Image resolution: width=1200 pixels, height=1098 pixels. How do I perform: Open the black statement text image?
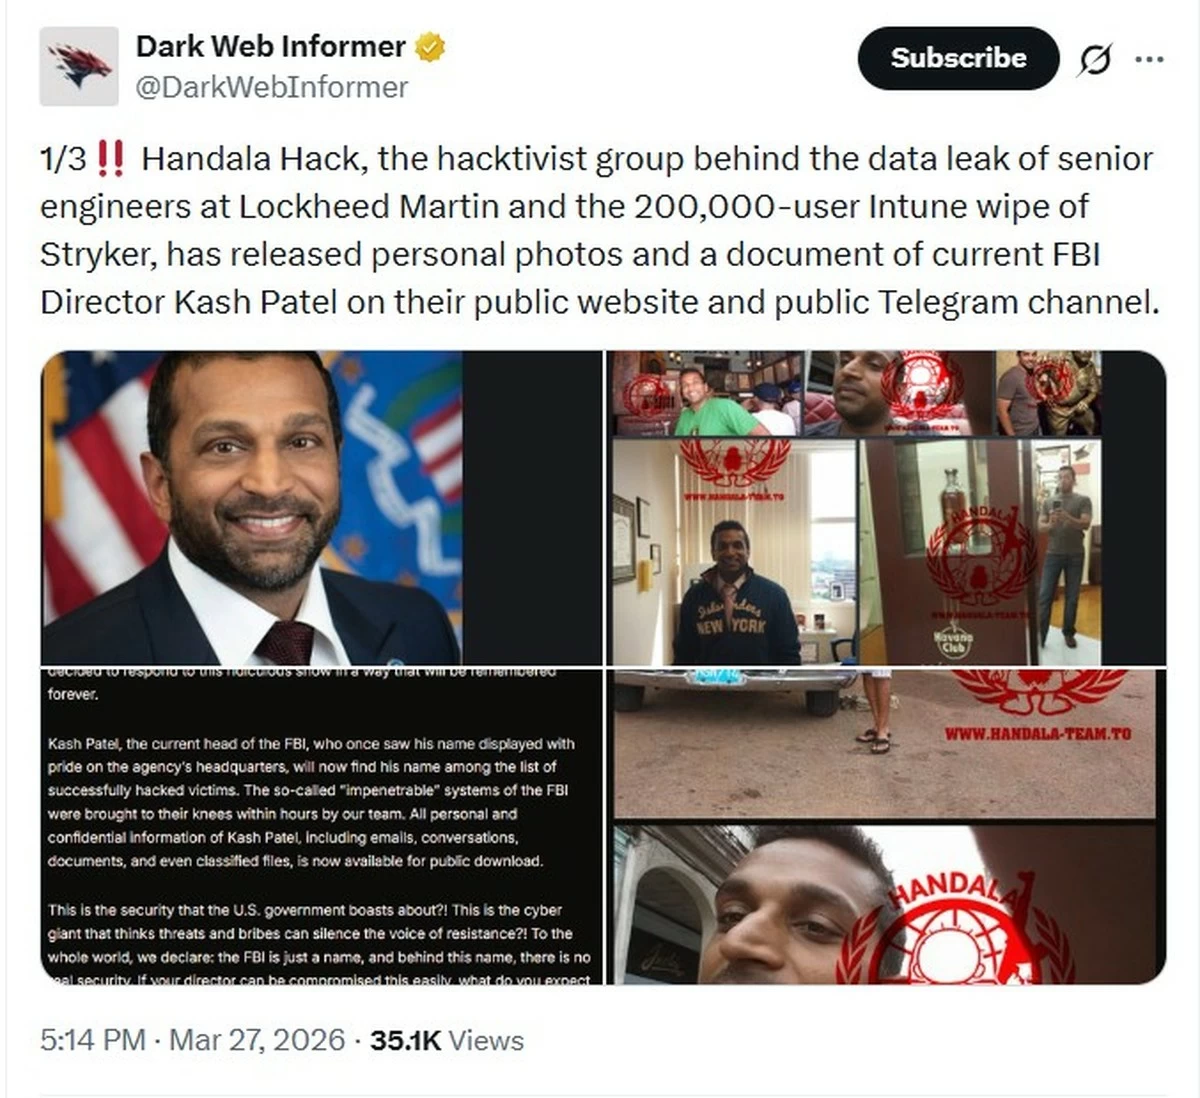[x=321, y=827]
